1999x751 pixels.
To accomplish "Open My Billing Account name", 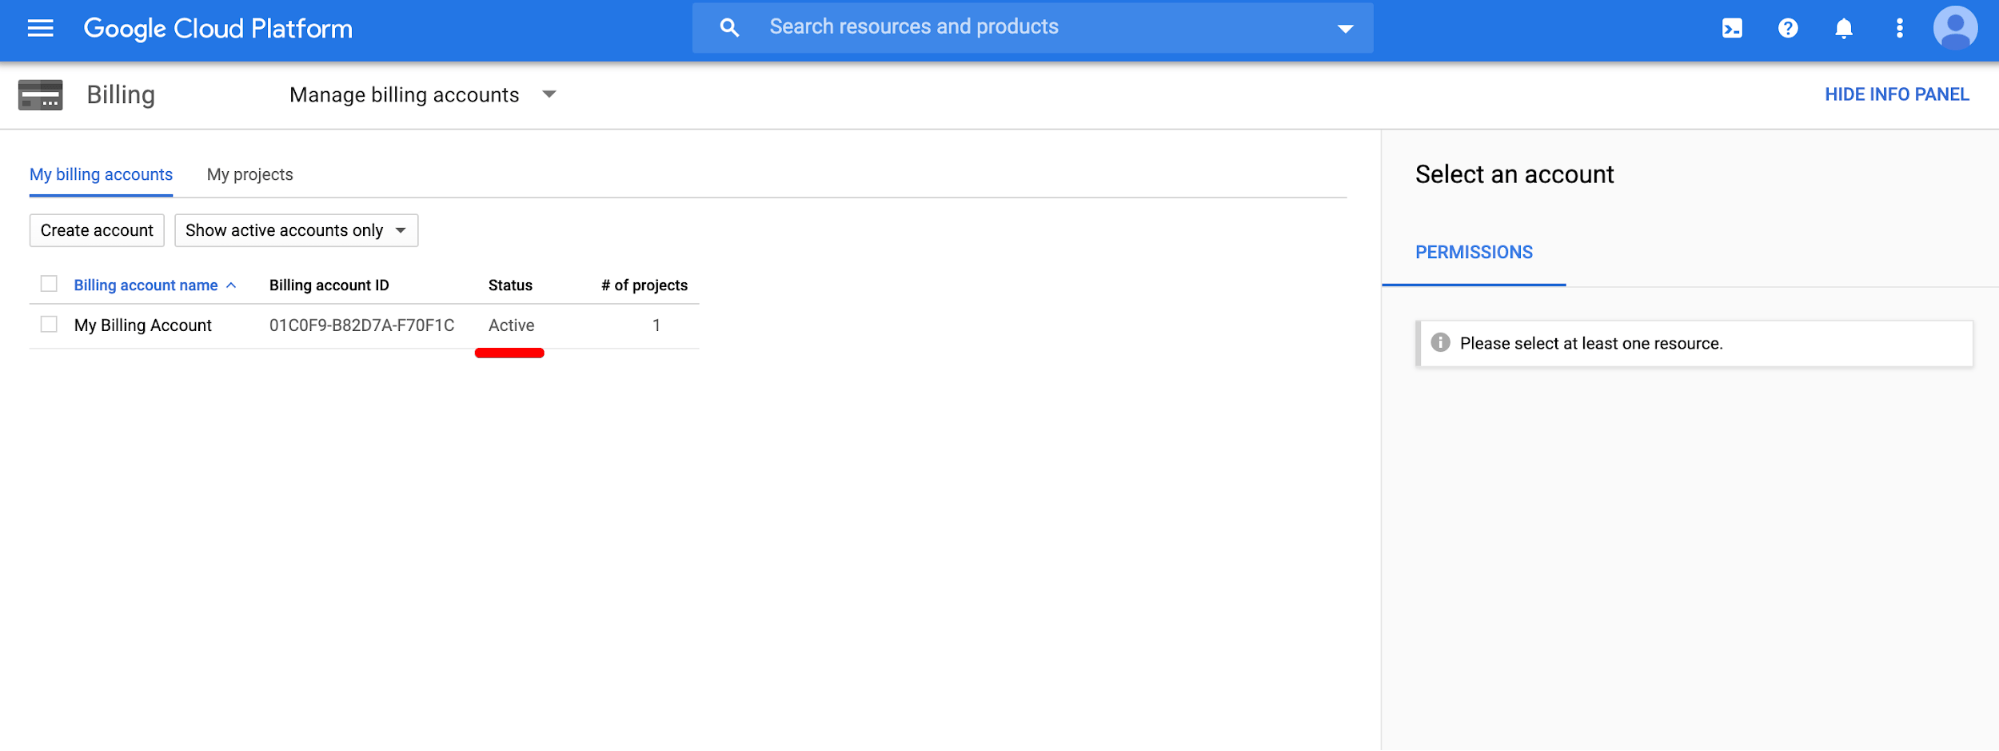I will click(143, 325).
